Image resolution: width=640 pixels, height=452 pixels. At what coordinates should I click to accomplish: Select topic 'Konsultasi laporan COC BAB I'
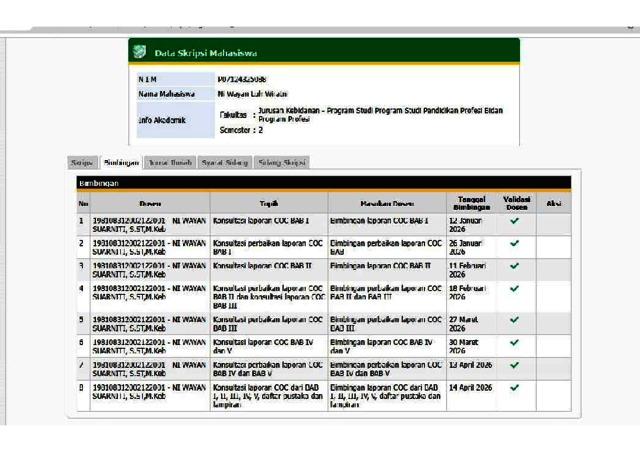tap(261, 221)
